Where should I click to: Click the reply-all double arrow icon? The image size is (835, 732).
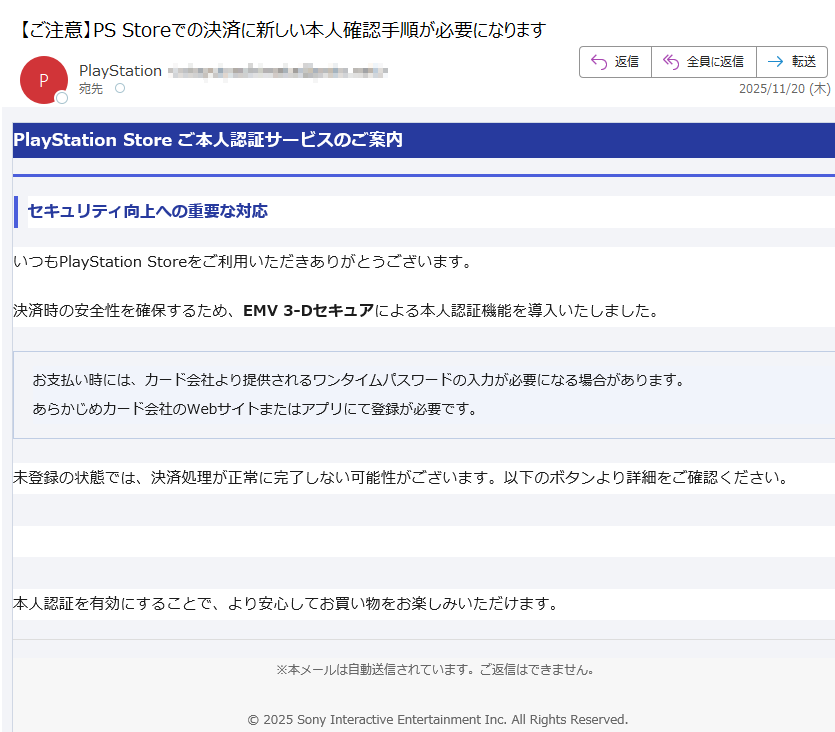point(671,62)
